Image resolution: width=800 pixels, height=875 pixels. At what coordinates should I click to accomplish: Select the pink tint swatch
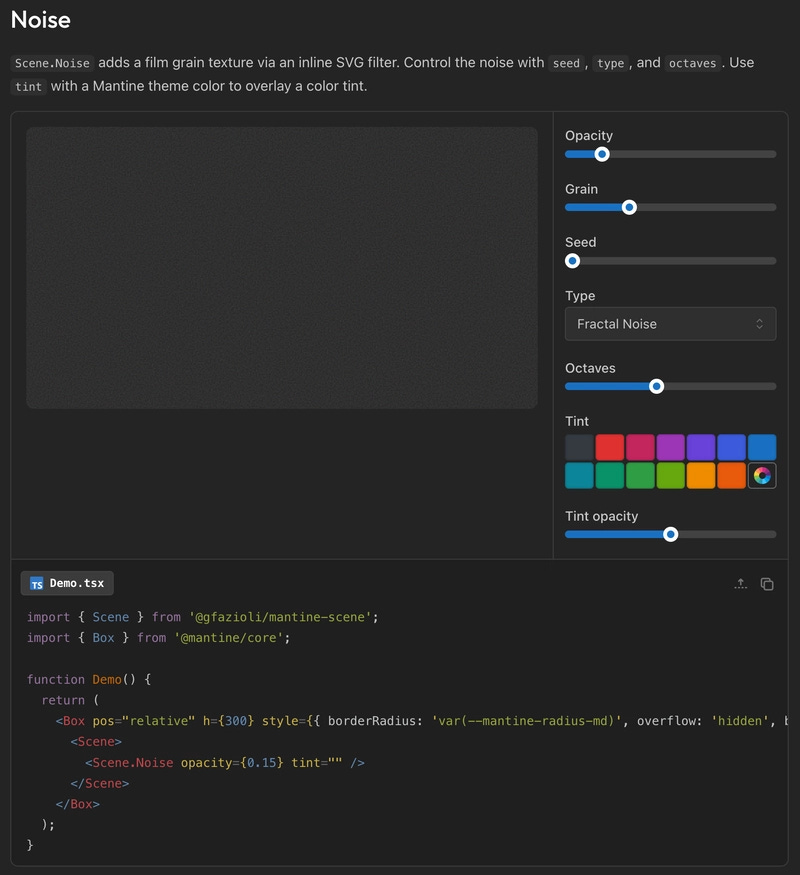[x=640, y=447]
